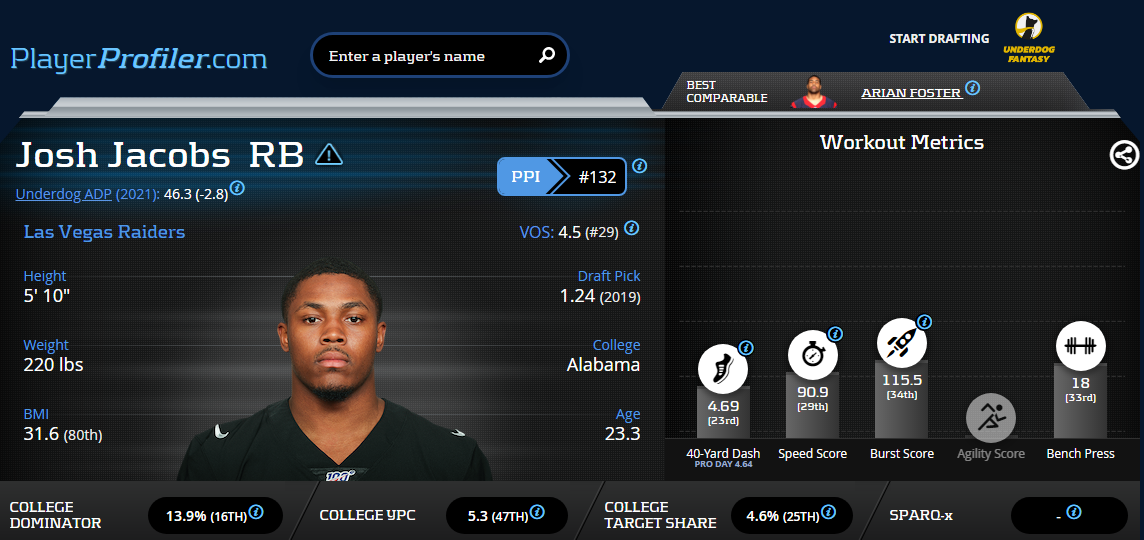Click the Bench Press barbell icon

tap(1081, 346)
